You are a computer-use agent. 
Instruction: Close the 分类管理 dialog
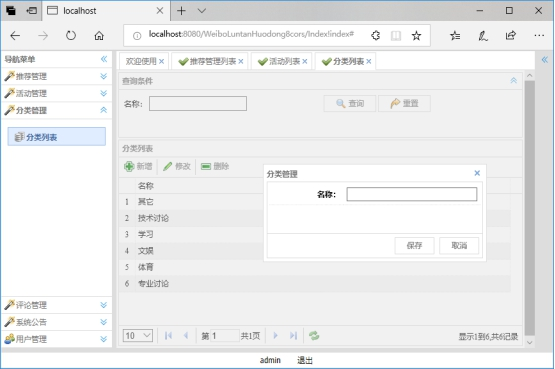point(477,173)
